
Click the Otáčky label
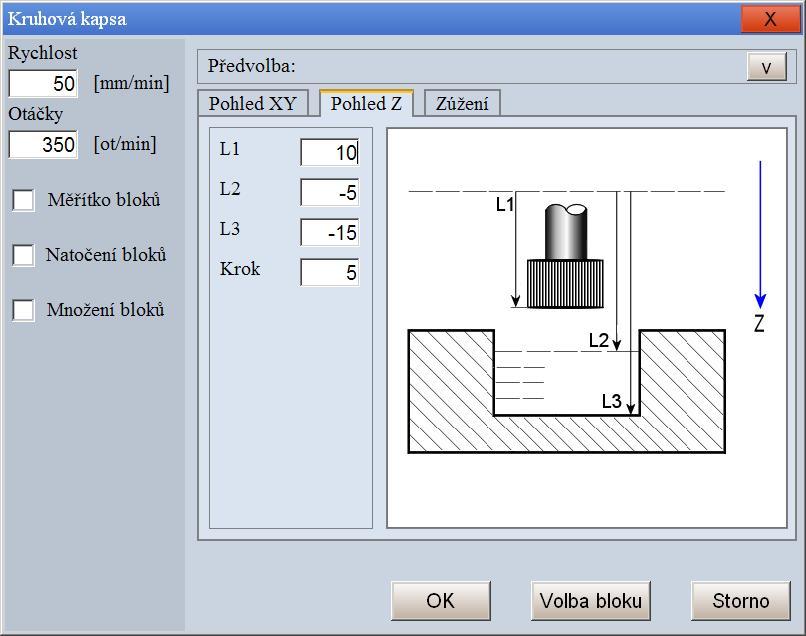(35, 114)
